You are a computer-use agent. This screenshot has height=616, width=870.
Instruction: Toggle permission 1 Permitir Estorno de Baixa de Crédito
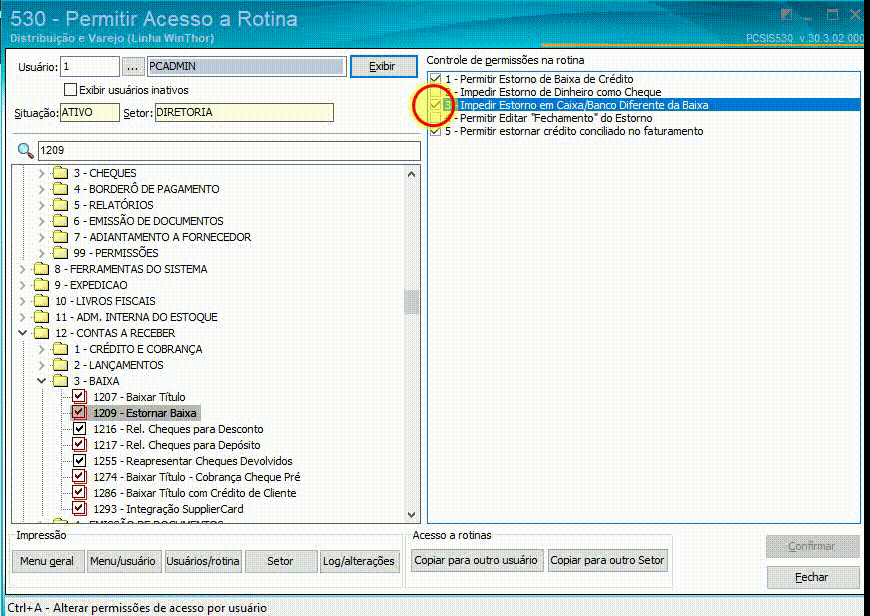(436, 79)
